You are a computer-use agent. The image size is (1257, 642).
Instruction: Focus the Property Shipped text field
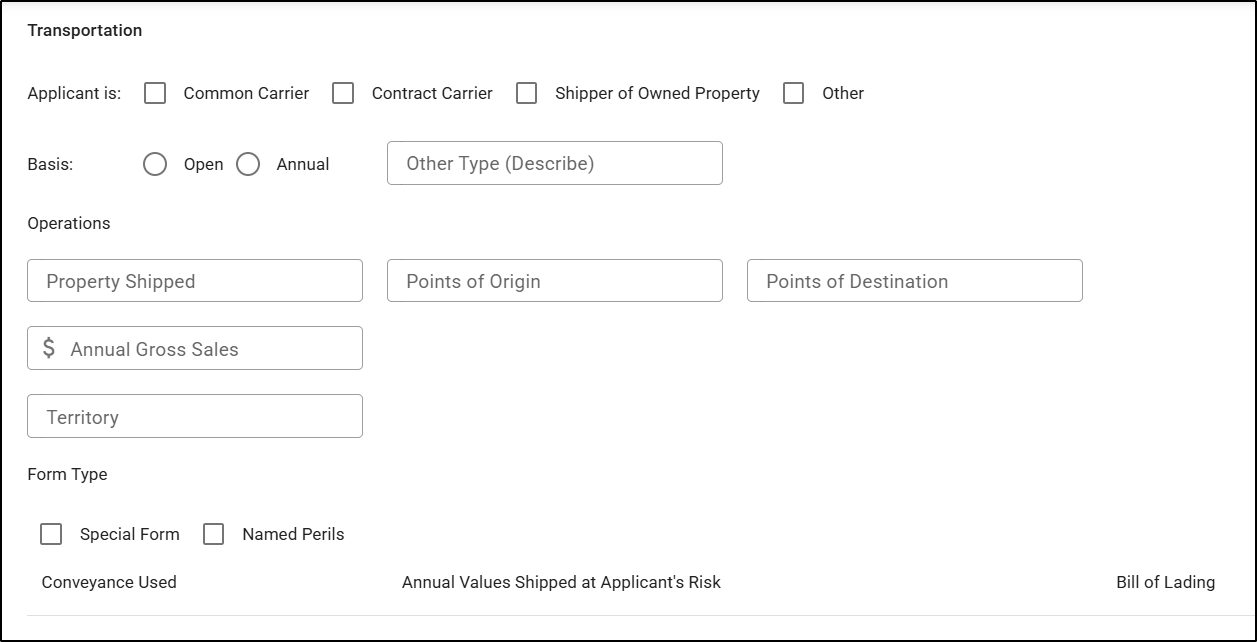[195, 281]
